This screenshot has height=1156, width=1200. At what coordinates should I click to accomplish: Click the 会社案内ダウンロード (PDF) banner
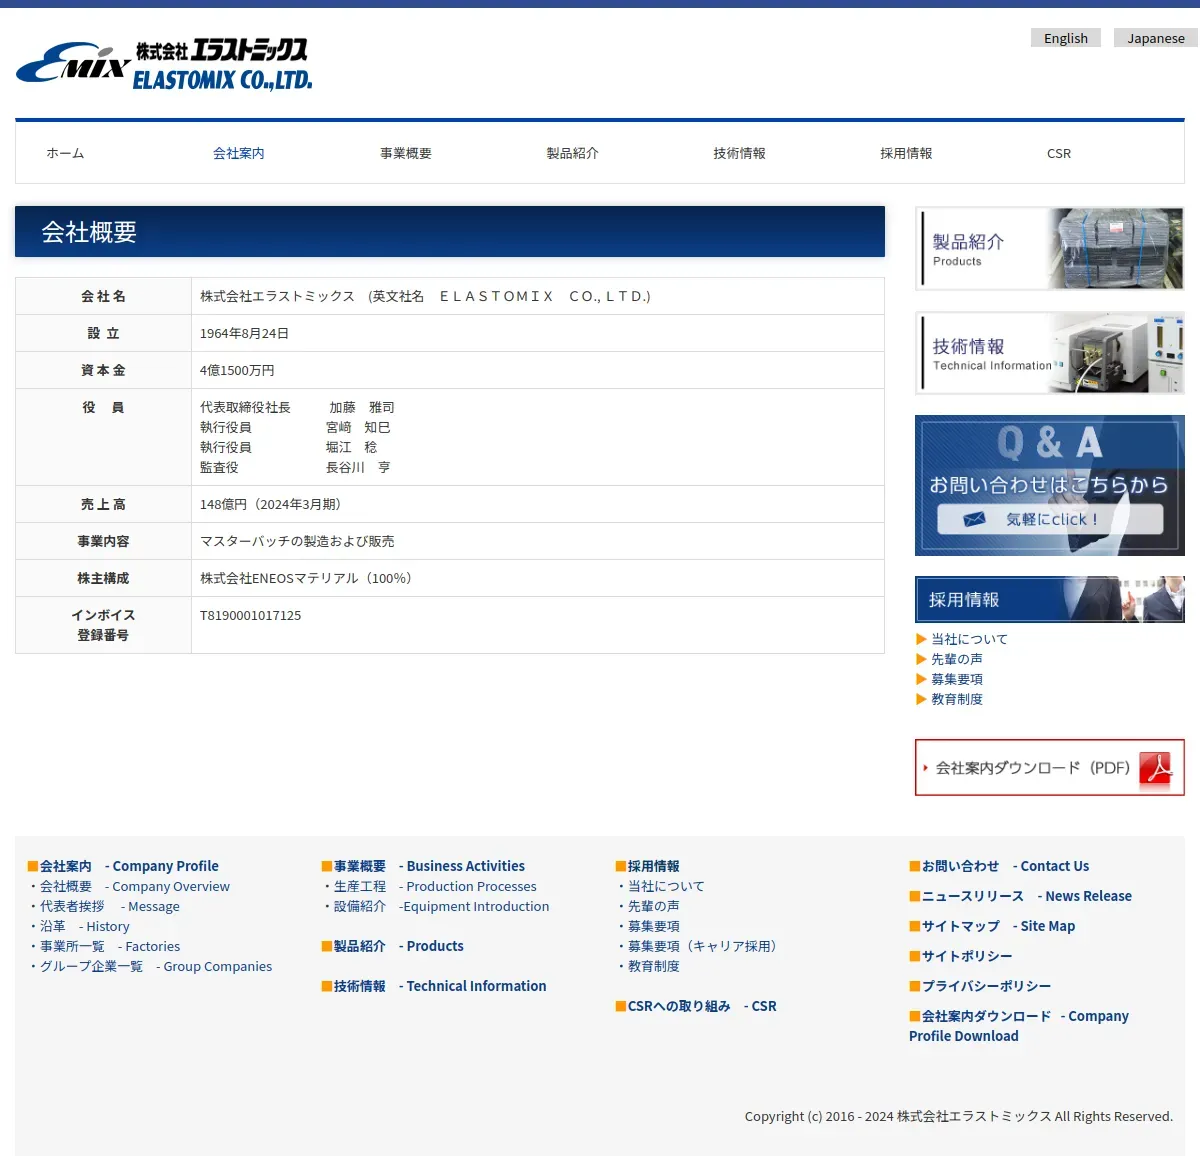[1050, 768]
